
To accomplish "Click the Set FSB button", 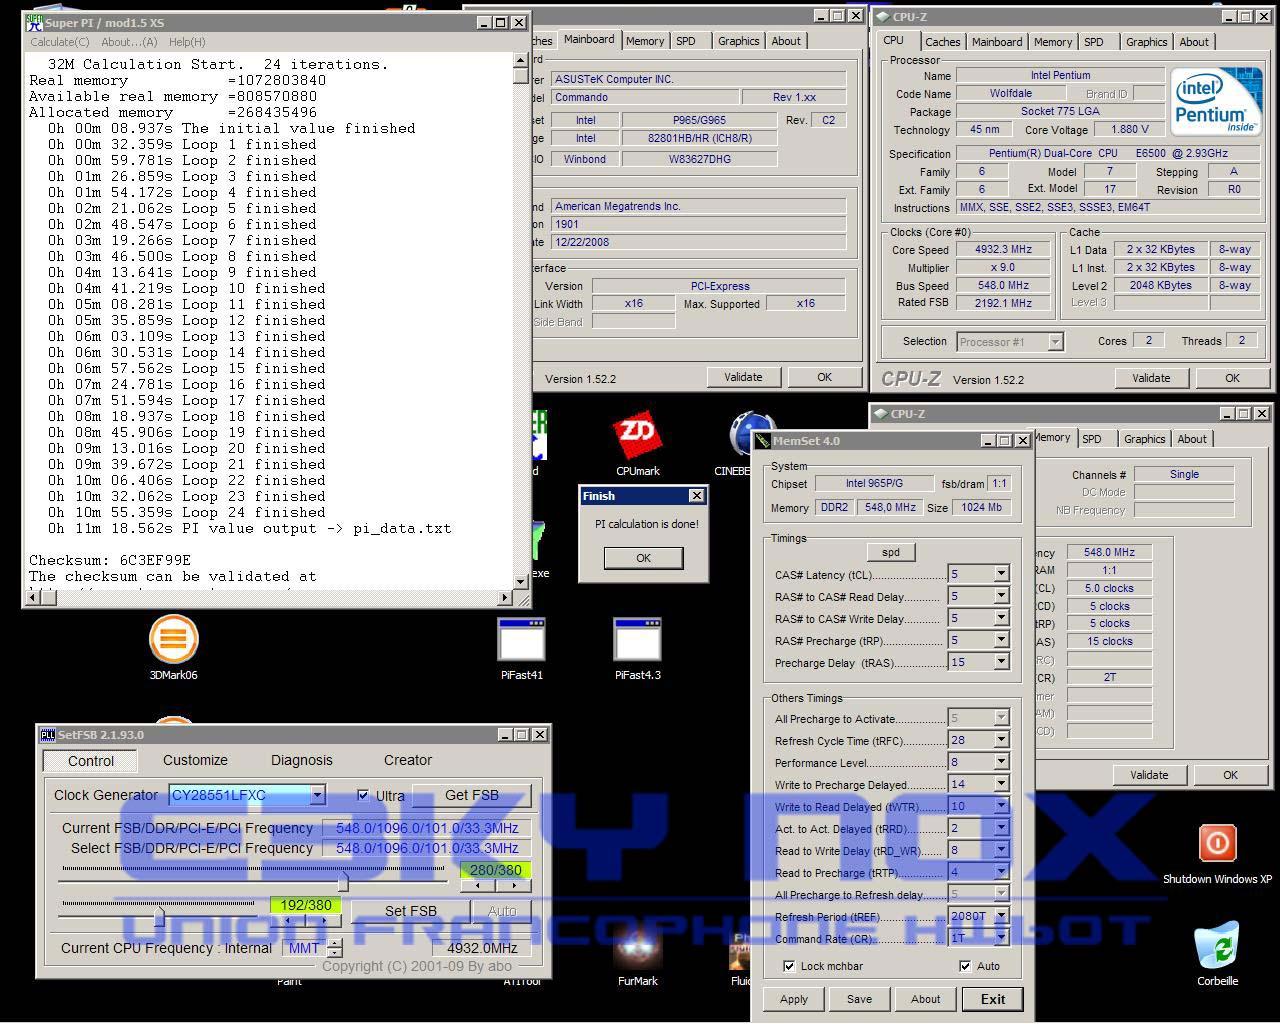I will coord(411,911).
